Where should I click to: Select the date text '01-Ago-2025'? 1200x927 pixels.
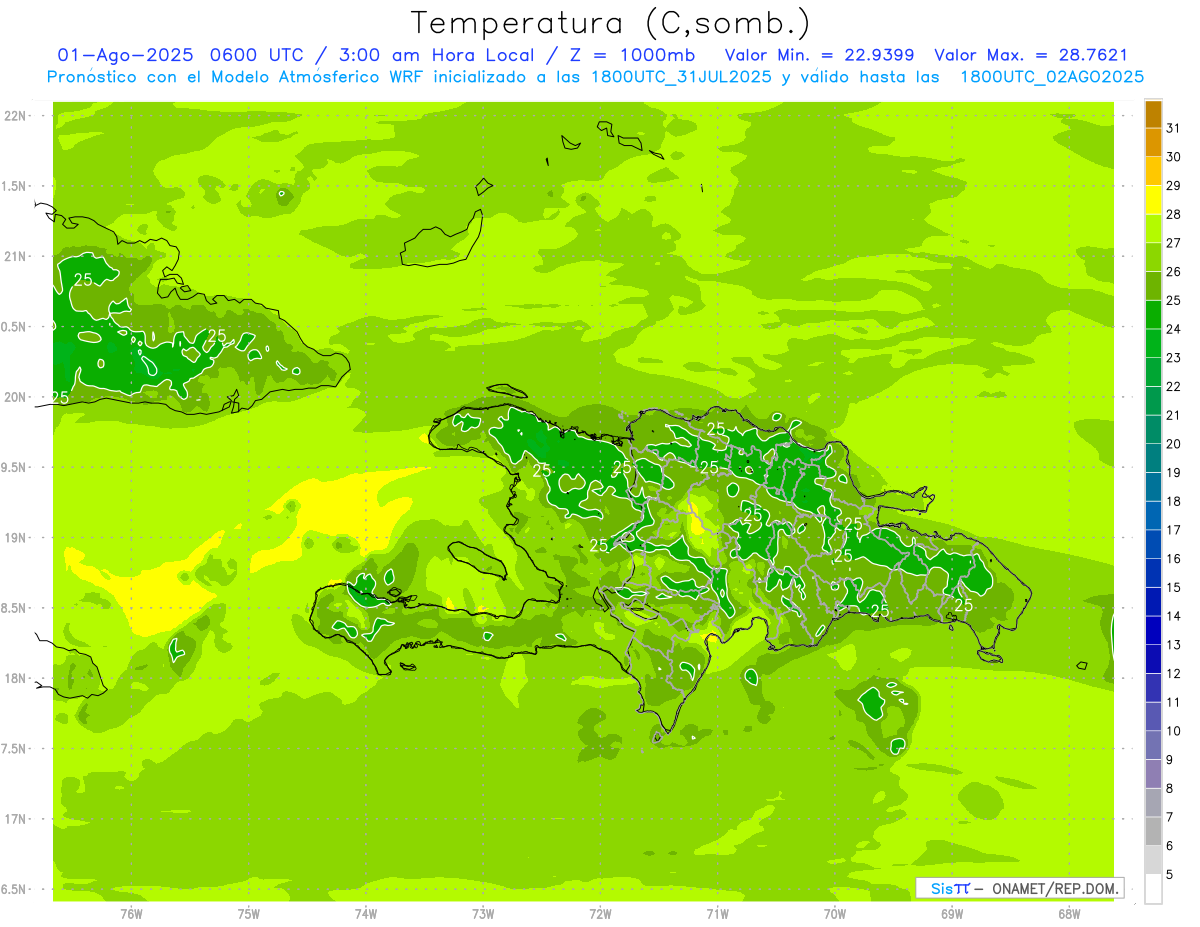click(x=126, y=55)
